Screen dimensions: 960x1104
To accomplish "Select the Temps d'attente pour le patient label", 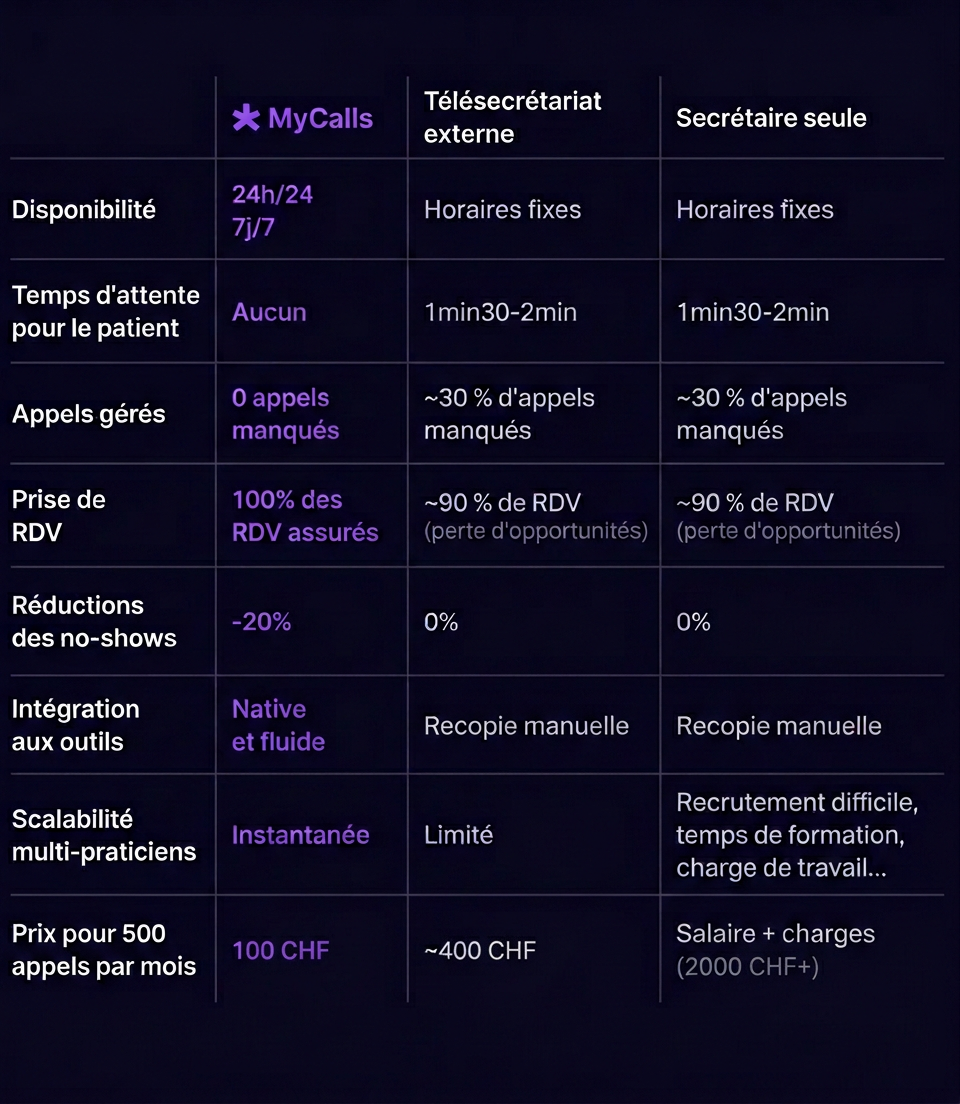I will click(105, 312).
